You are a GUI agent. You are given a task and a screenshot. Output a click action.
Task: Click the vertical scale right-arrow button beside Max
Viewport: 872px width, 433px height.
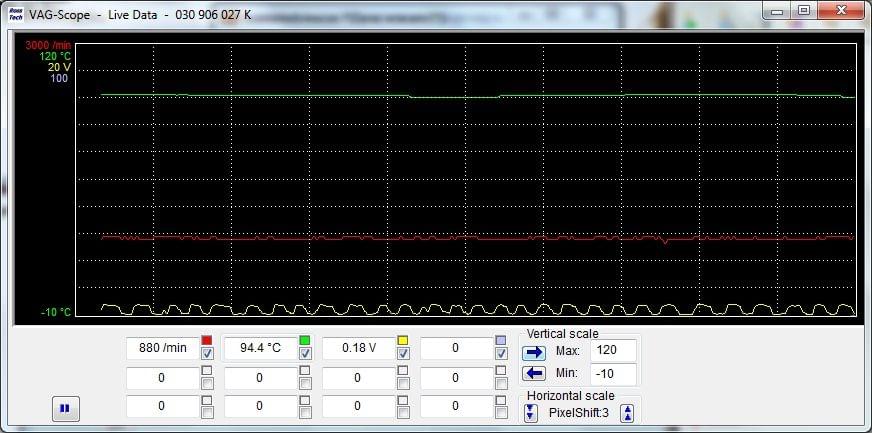(x=534, y=352)
